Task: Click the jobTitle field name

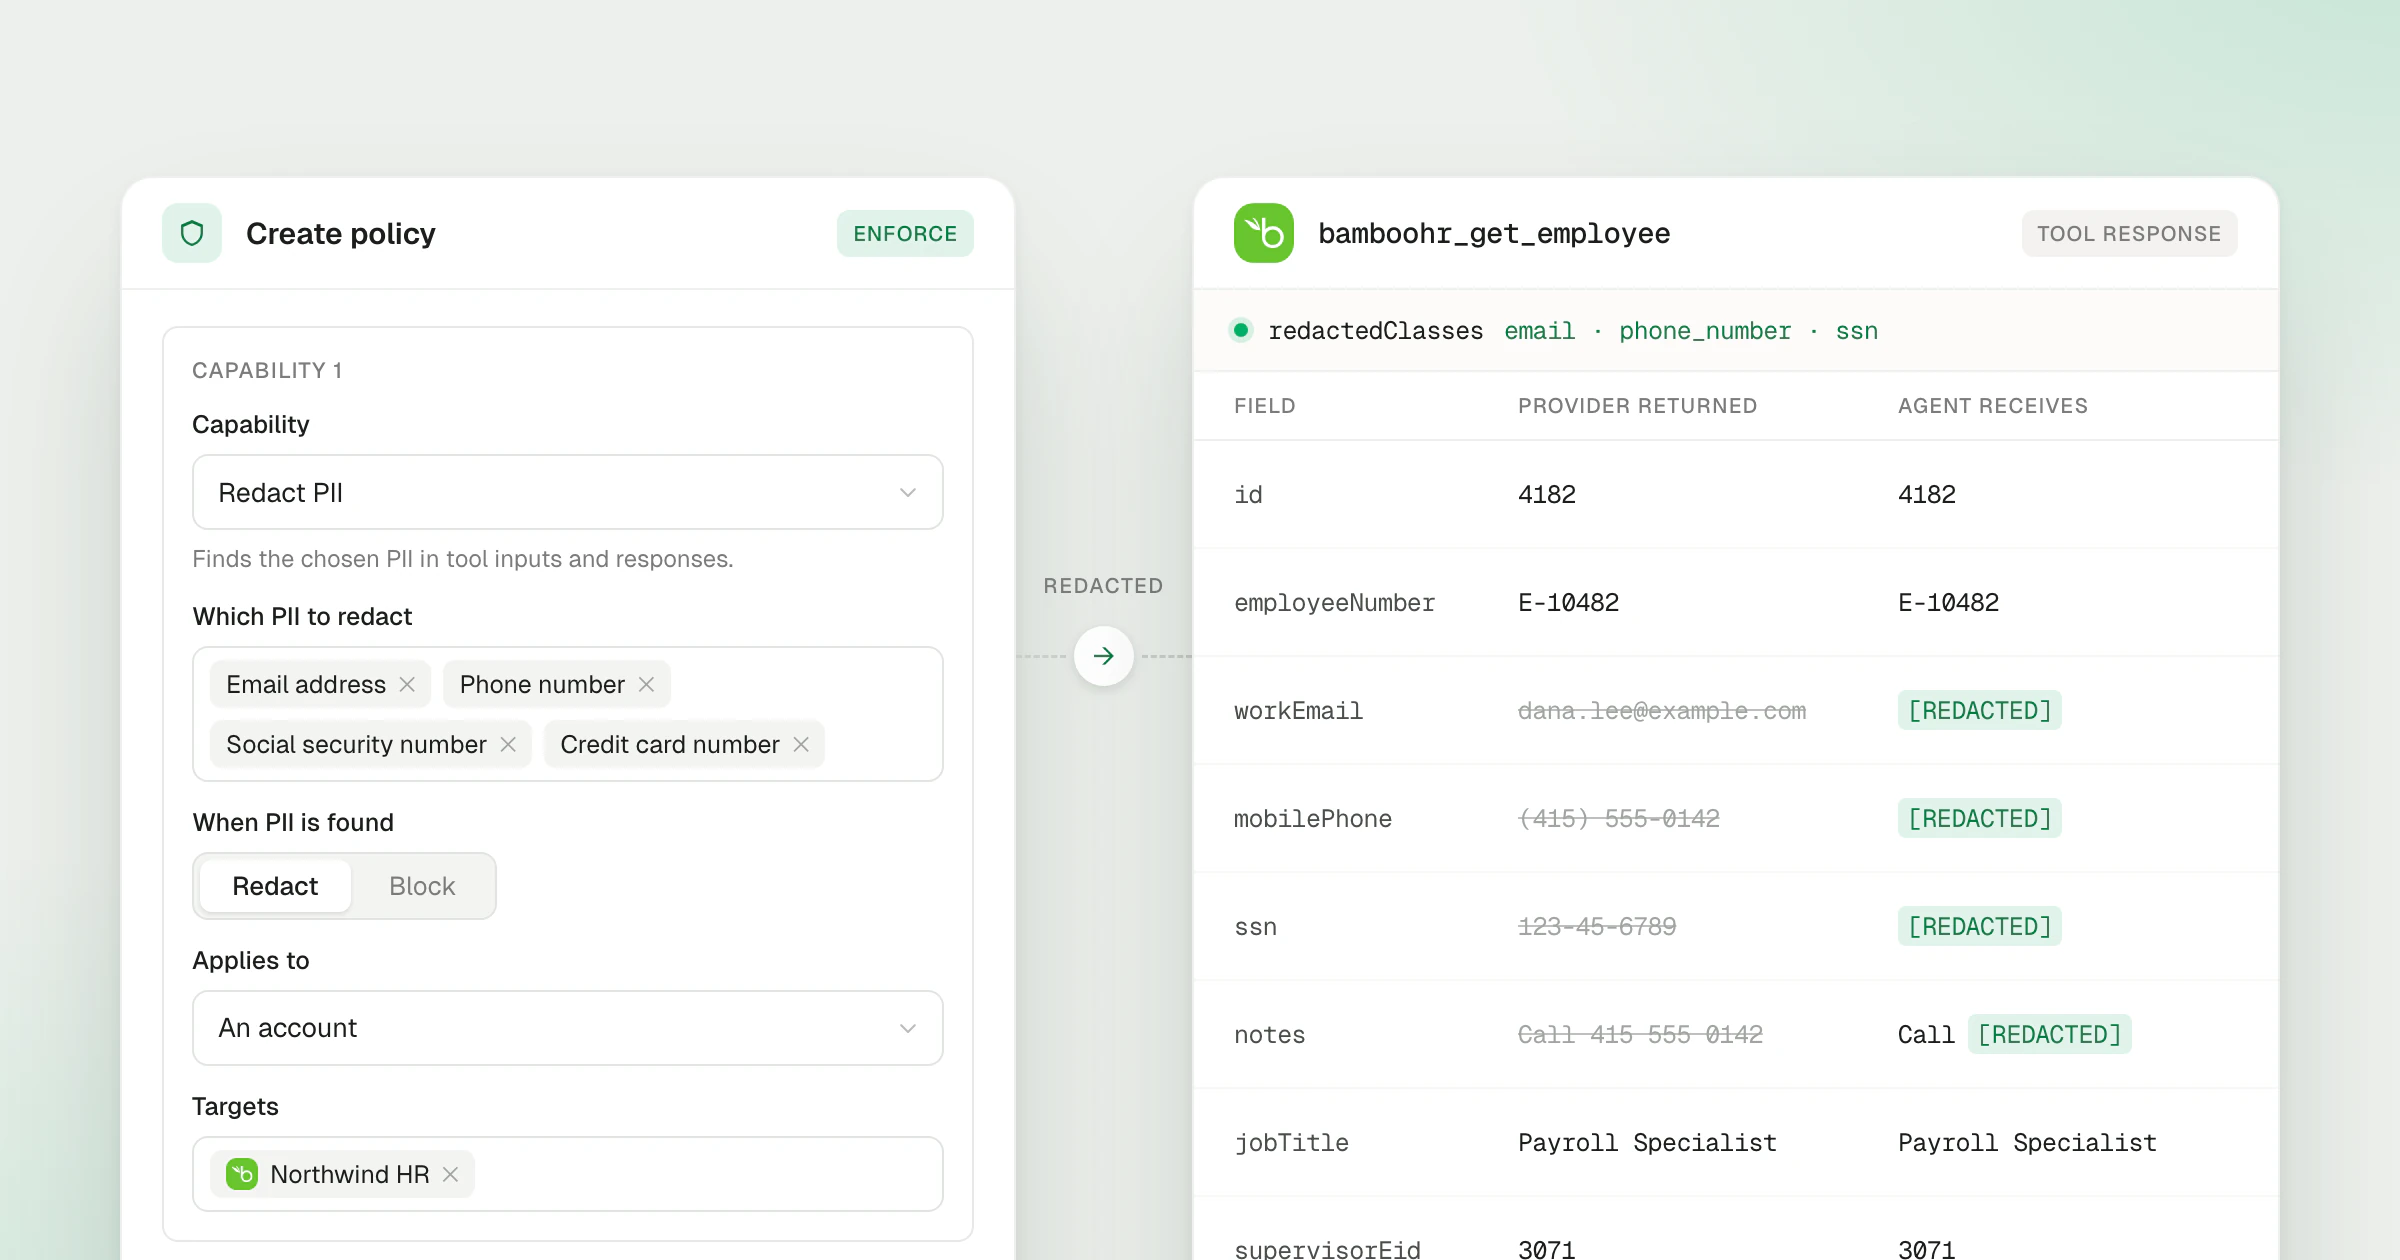Action: click(1291, 1143)
